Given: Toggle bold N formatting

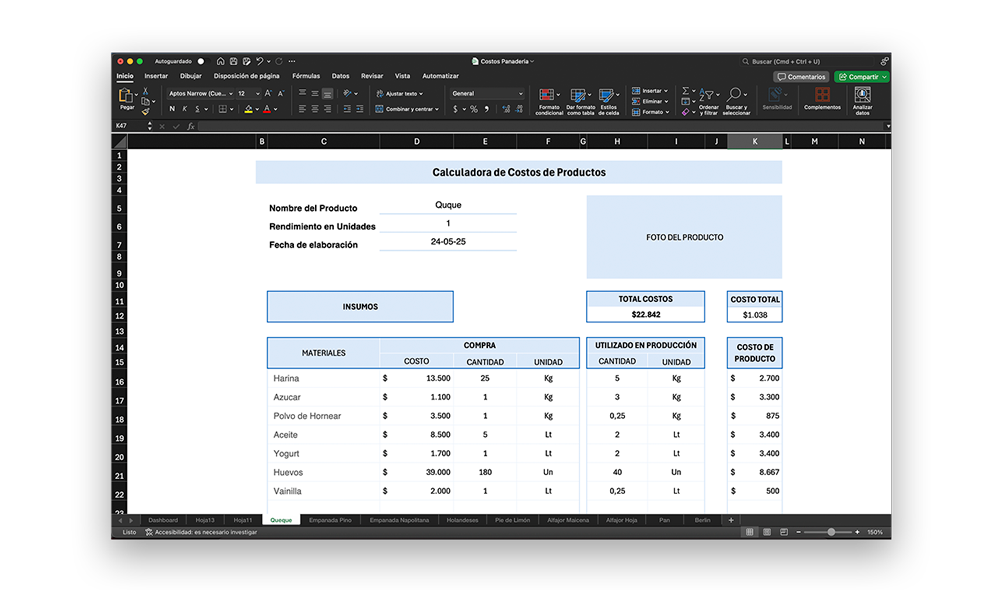Looking at the screenshot, I should click(x=172, y=109).
